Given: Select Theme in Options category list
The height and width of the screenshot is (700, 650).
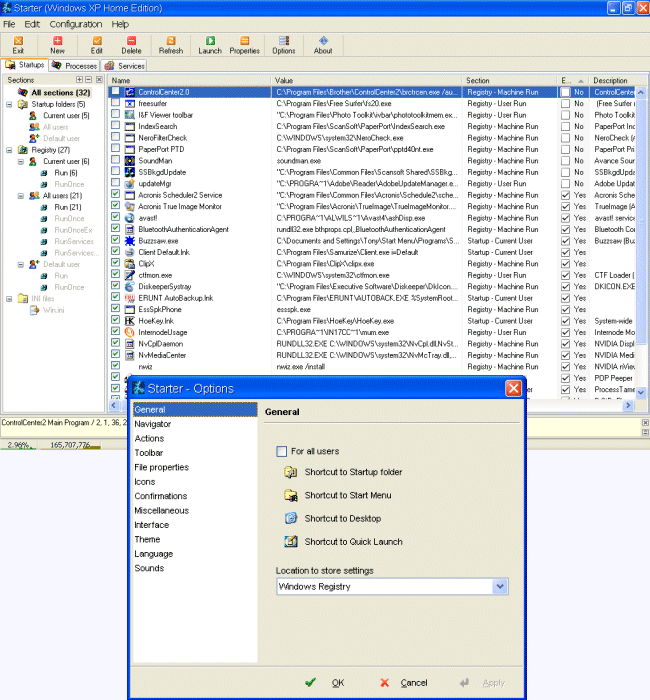Looking at the screenshot, I should [x=147, y=539].
